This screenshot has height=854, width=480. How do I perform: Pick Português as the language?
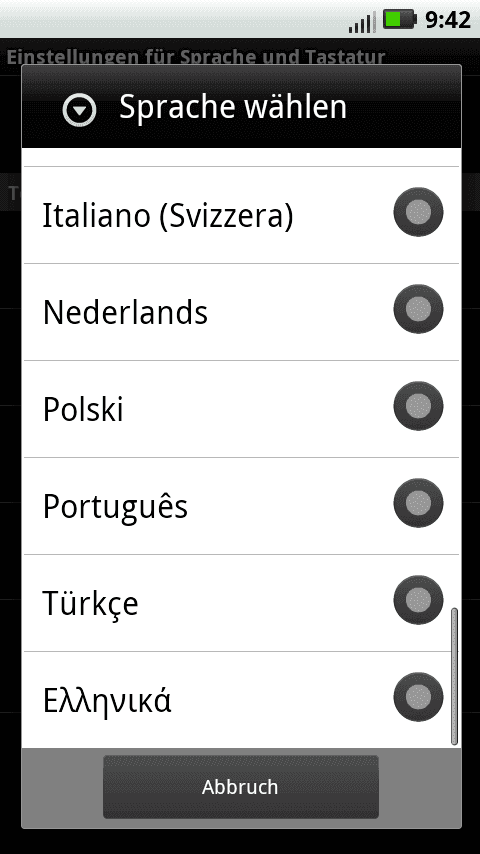[241, 506]
